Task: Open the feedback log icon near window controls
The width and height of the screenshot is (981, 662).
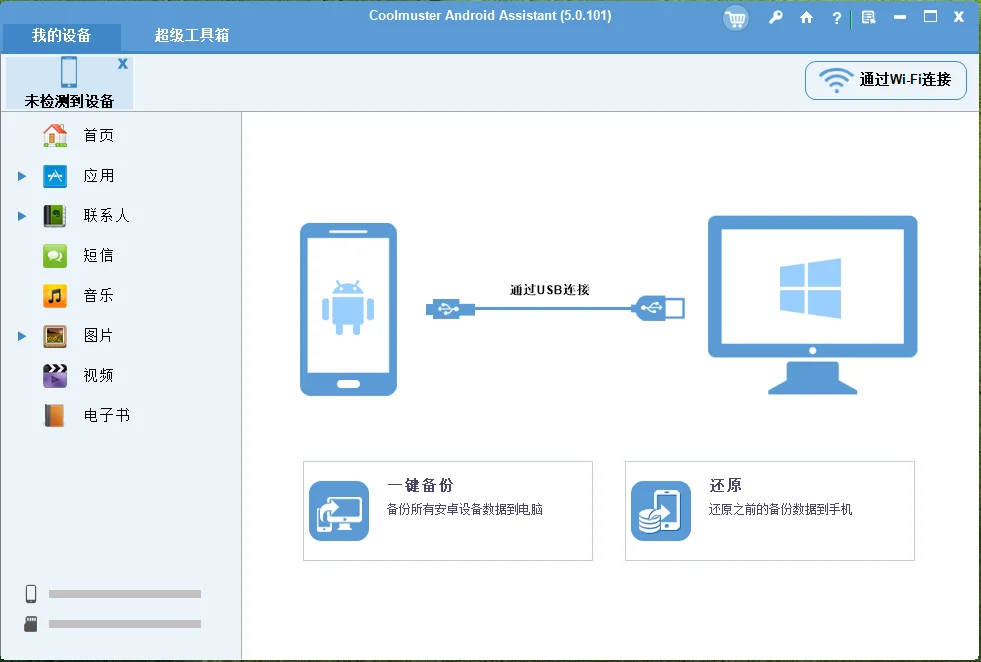Action: 868,18
